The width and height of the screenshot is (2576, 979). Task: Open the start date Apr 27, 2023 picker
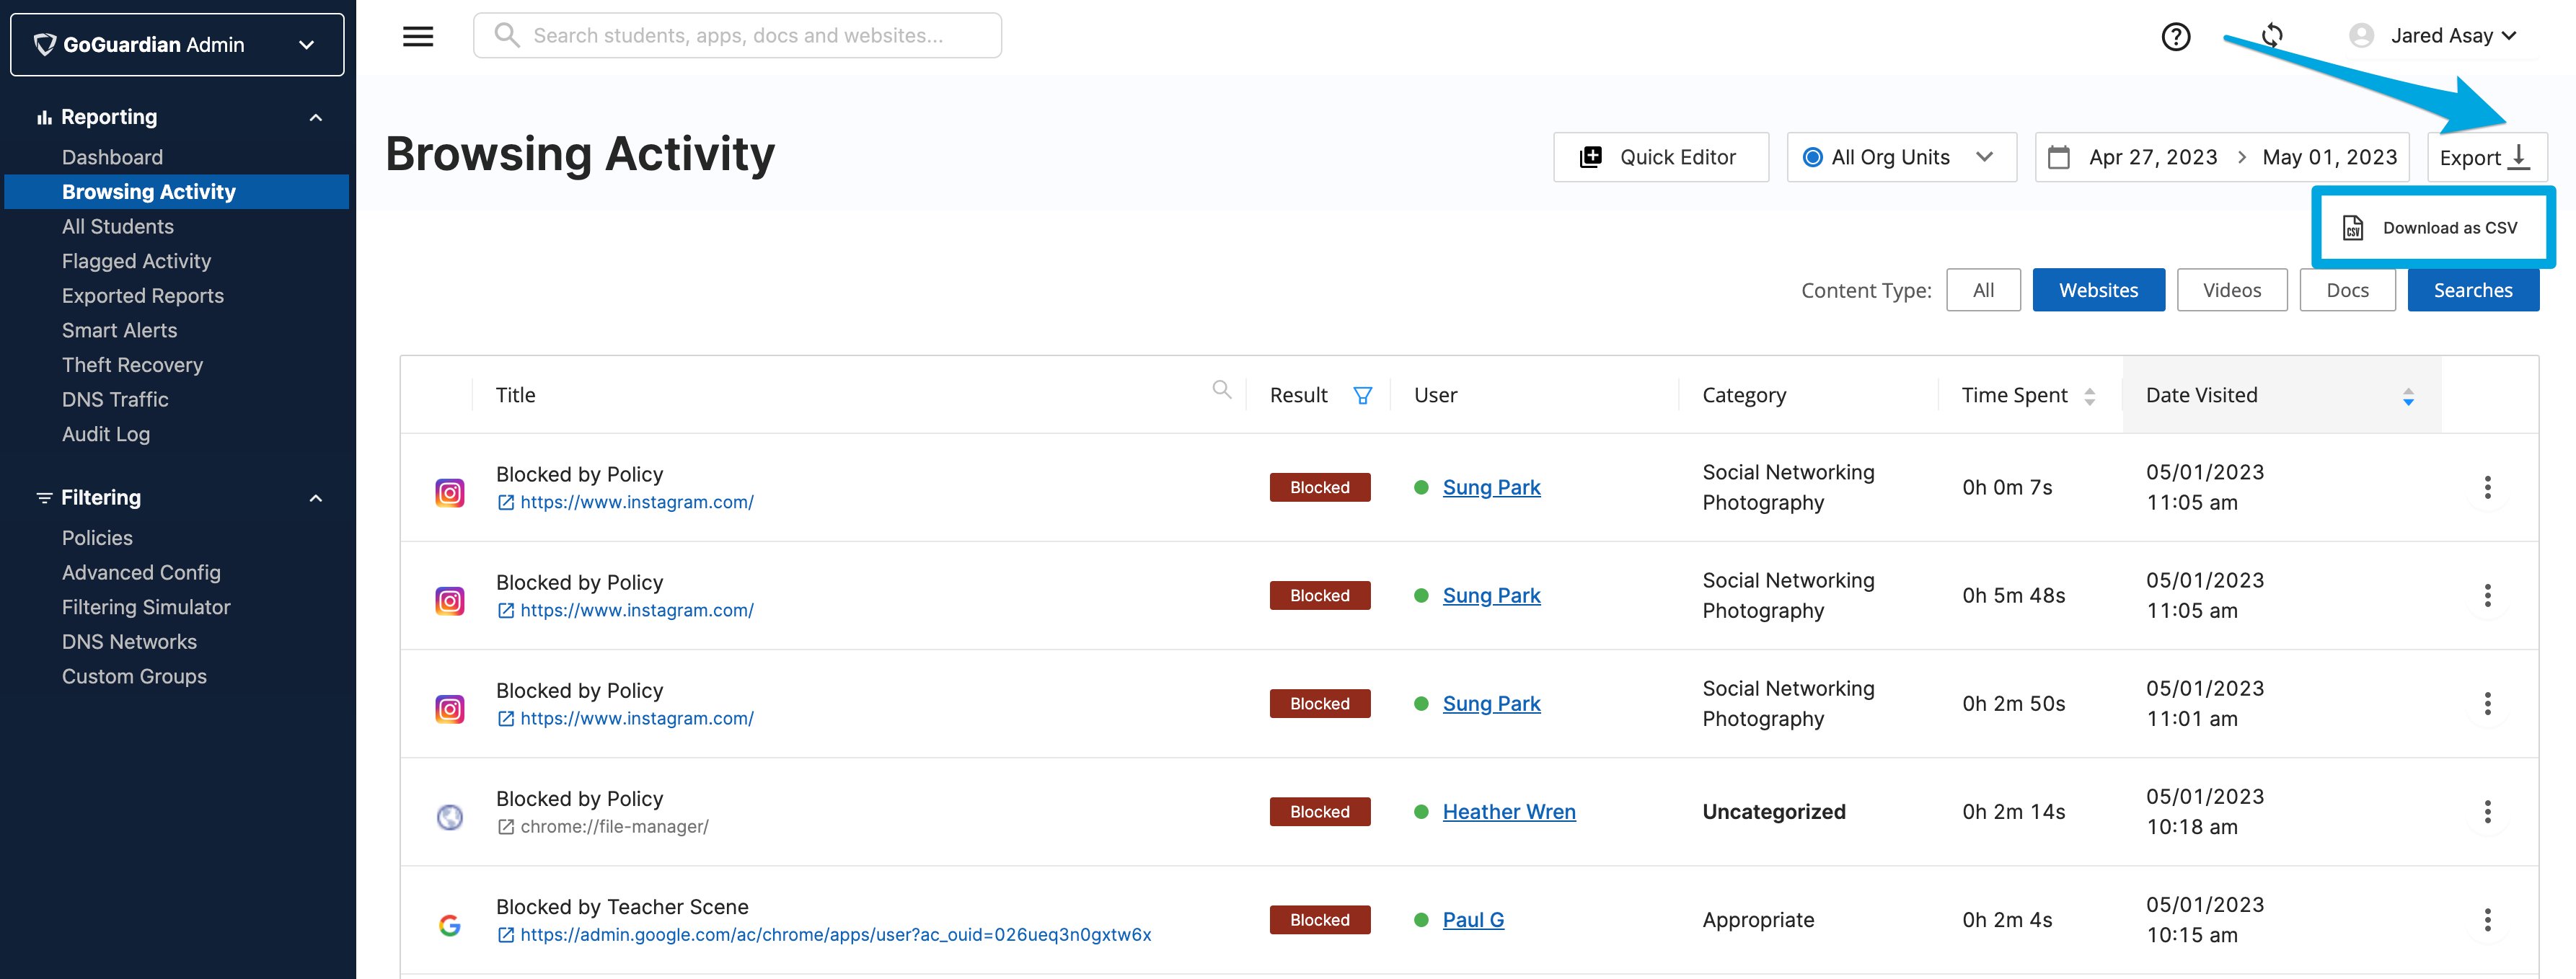(x=2152, y=157)
